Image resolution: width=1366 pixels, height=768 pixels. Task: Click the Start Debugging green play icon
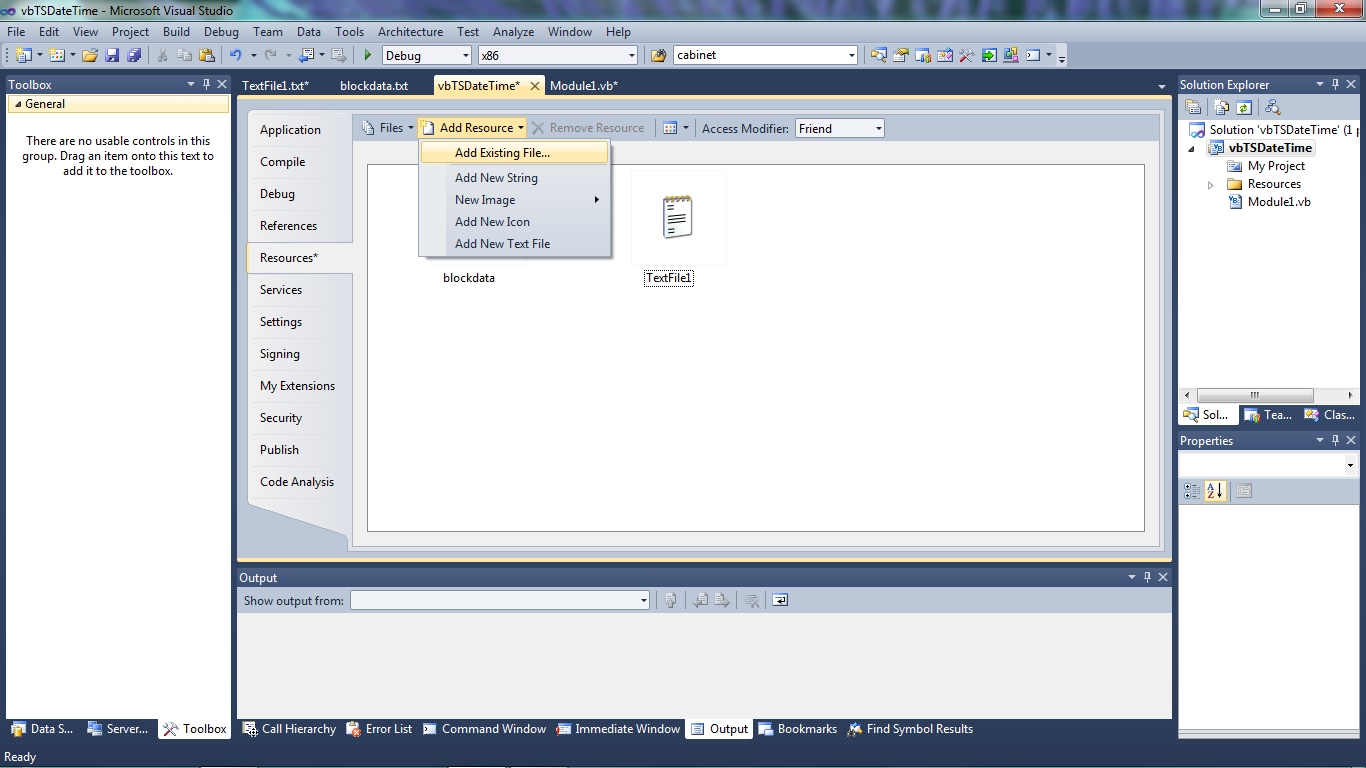tap(368, 56)
